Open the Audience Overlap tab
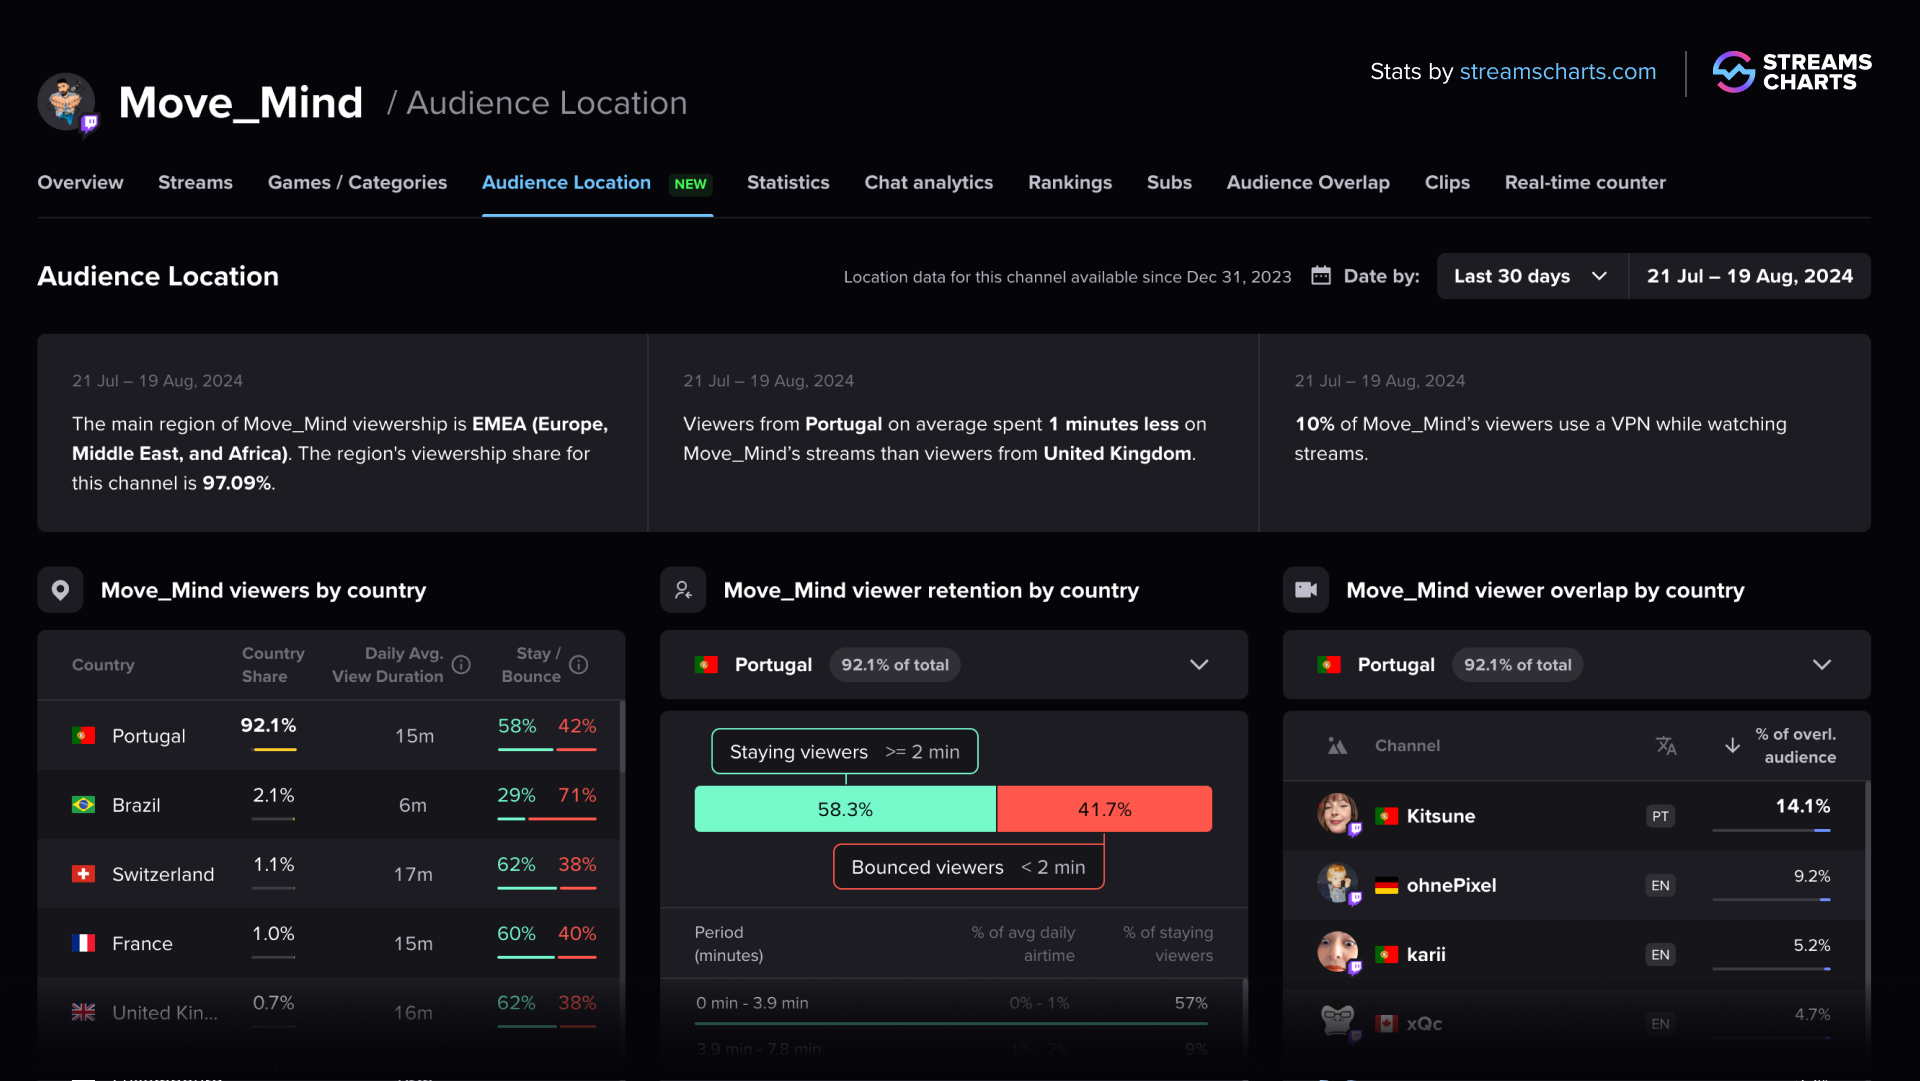1920x1081 pixels. click(x=1308, y=183)
